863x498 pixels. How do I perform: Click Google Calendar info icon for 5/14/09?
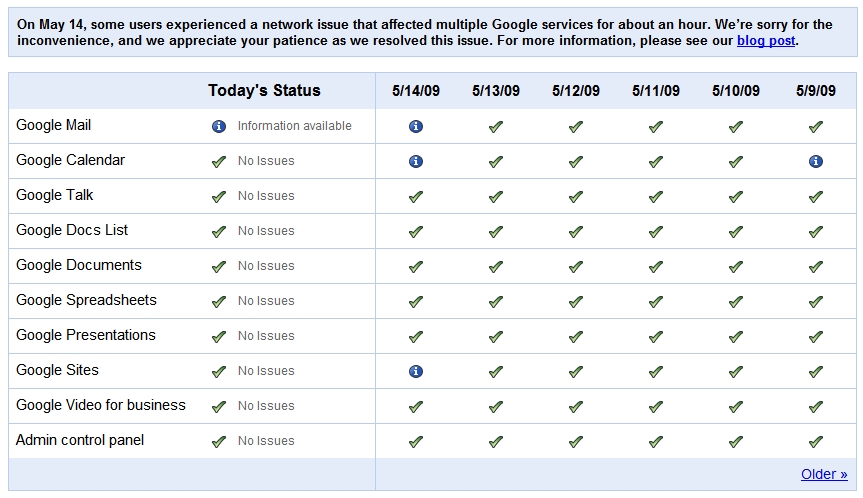pyautogui.click(x=416, y=162)
